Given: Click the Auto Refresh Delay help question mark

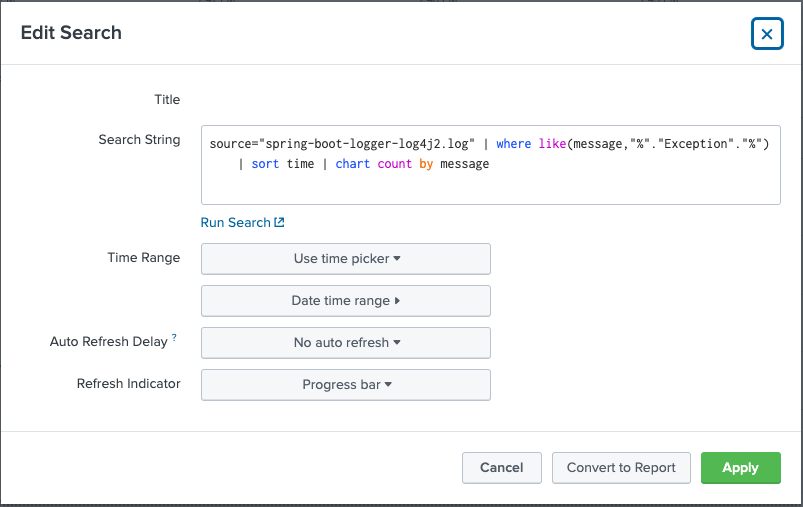Looking at the screenshot, I should click(x=174, y=338).
